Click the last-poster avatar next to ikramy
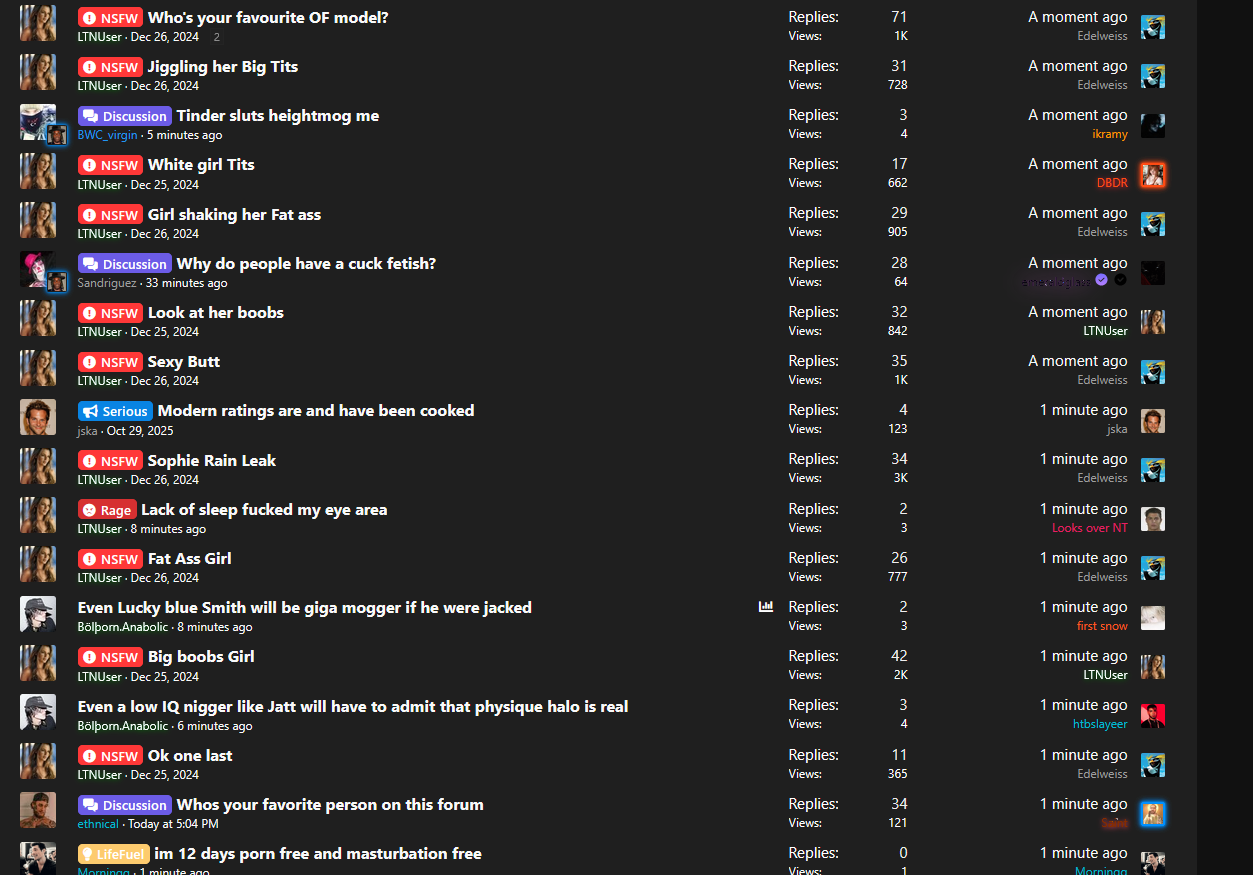This screenshot has width=1253, height=875. [1153, 125]
